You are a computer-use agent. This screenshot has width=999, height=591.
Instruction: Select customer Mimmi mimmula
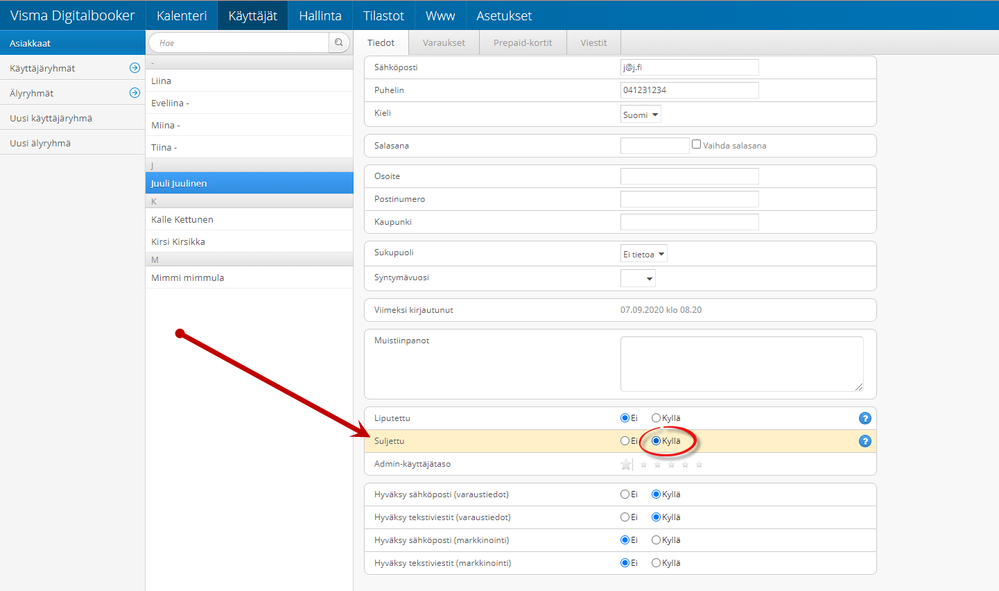[249, 278]
